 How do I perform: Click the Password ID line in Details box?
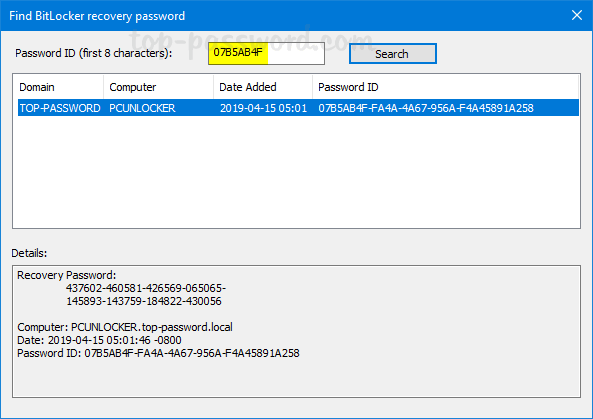click(158, 353)
